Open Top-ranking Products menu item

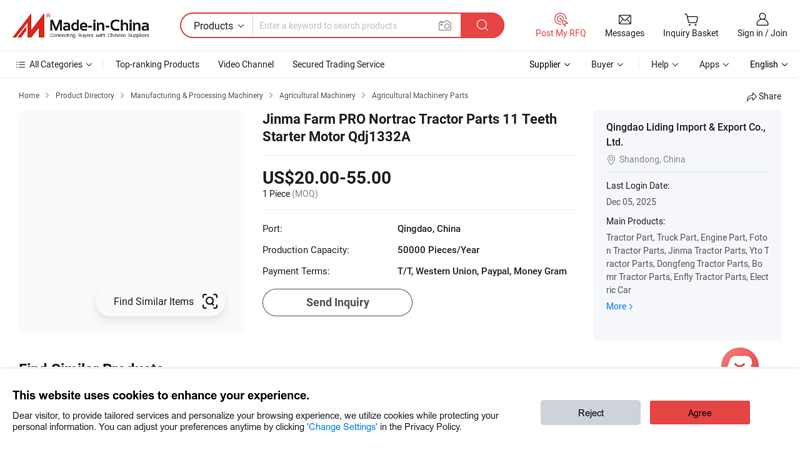(157, 64)
